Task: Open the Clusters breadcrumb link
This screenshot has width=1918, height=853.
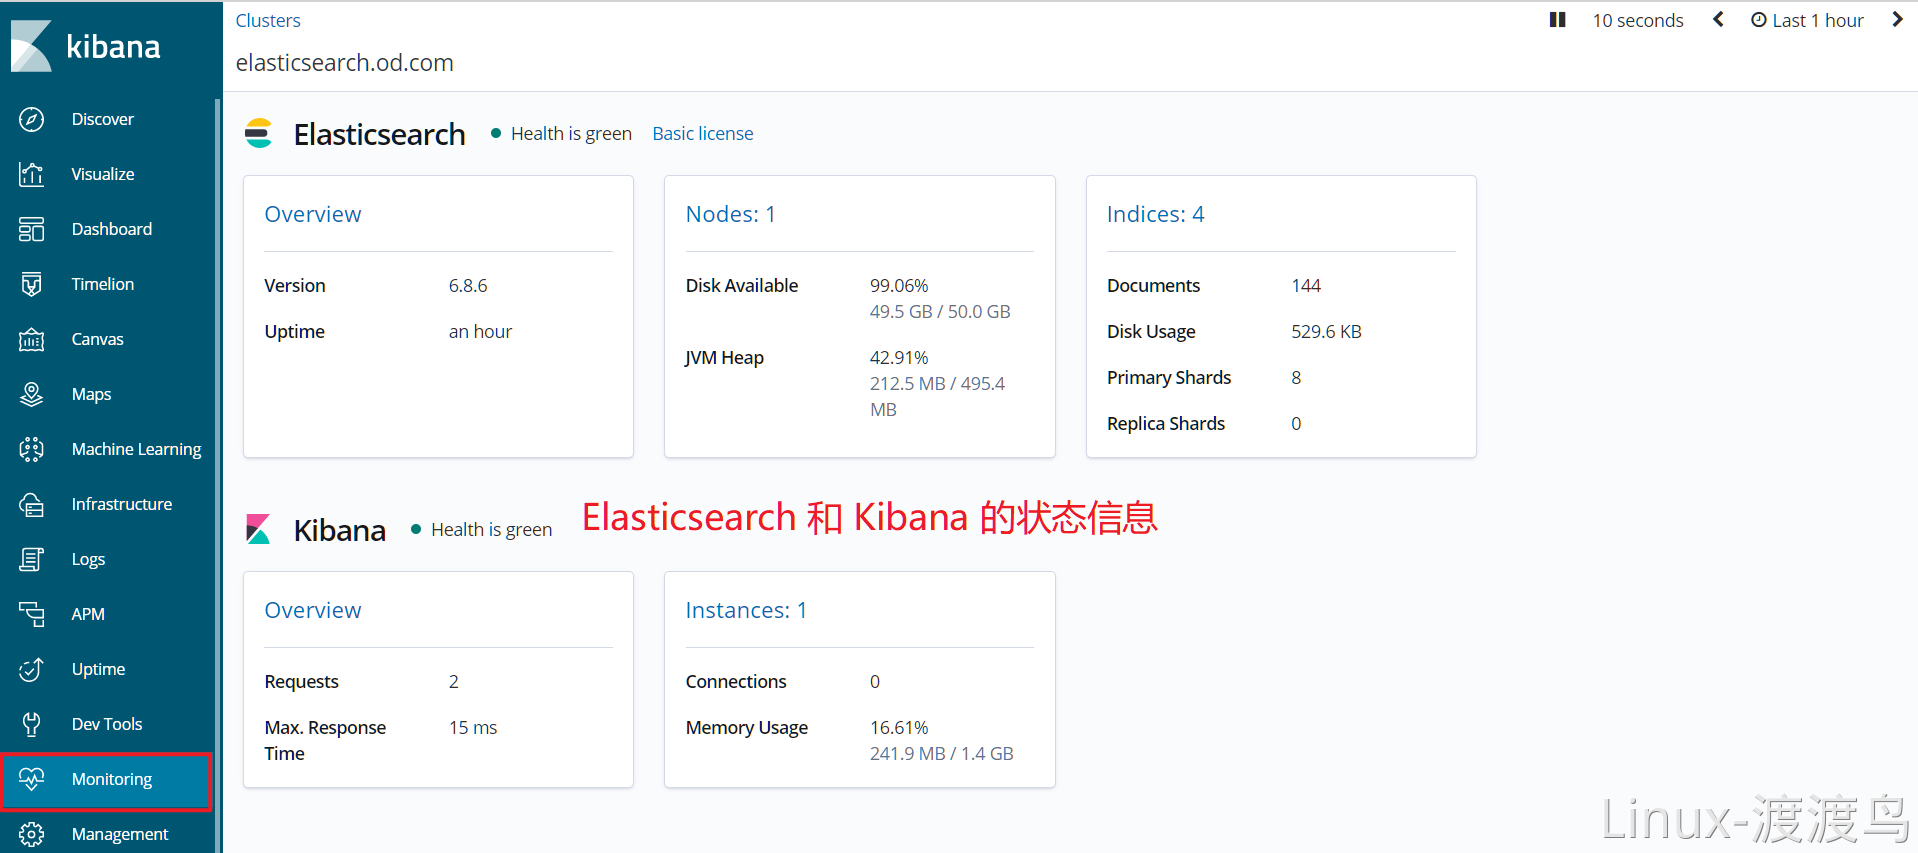Action: pyautogui.click(x=268, y=20)
